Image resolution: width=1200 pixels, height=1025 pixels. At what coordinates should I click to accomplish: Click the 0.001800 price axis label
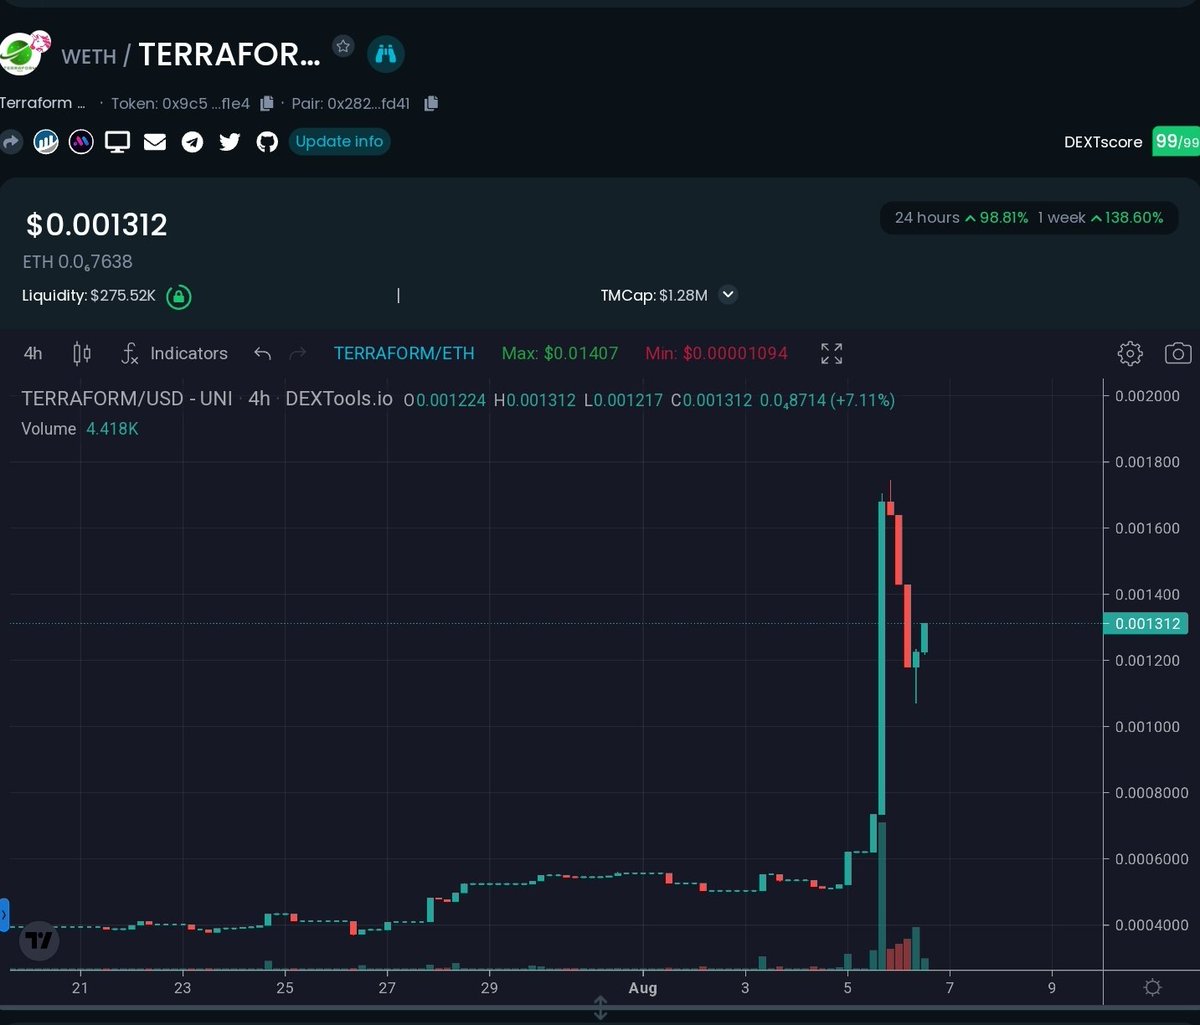(1147, 462)
